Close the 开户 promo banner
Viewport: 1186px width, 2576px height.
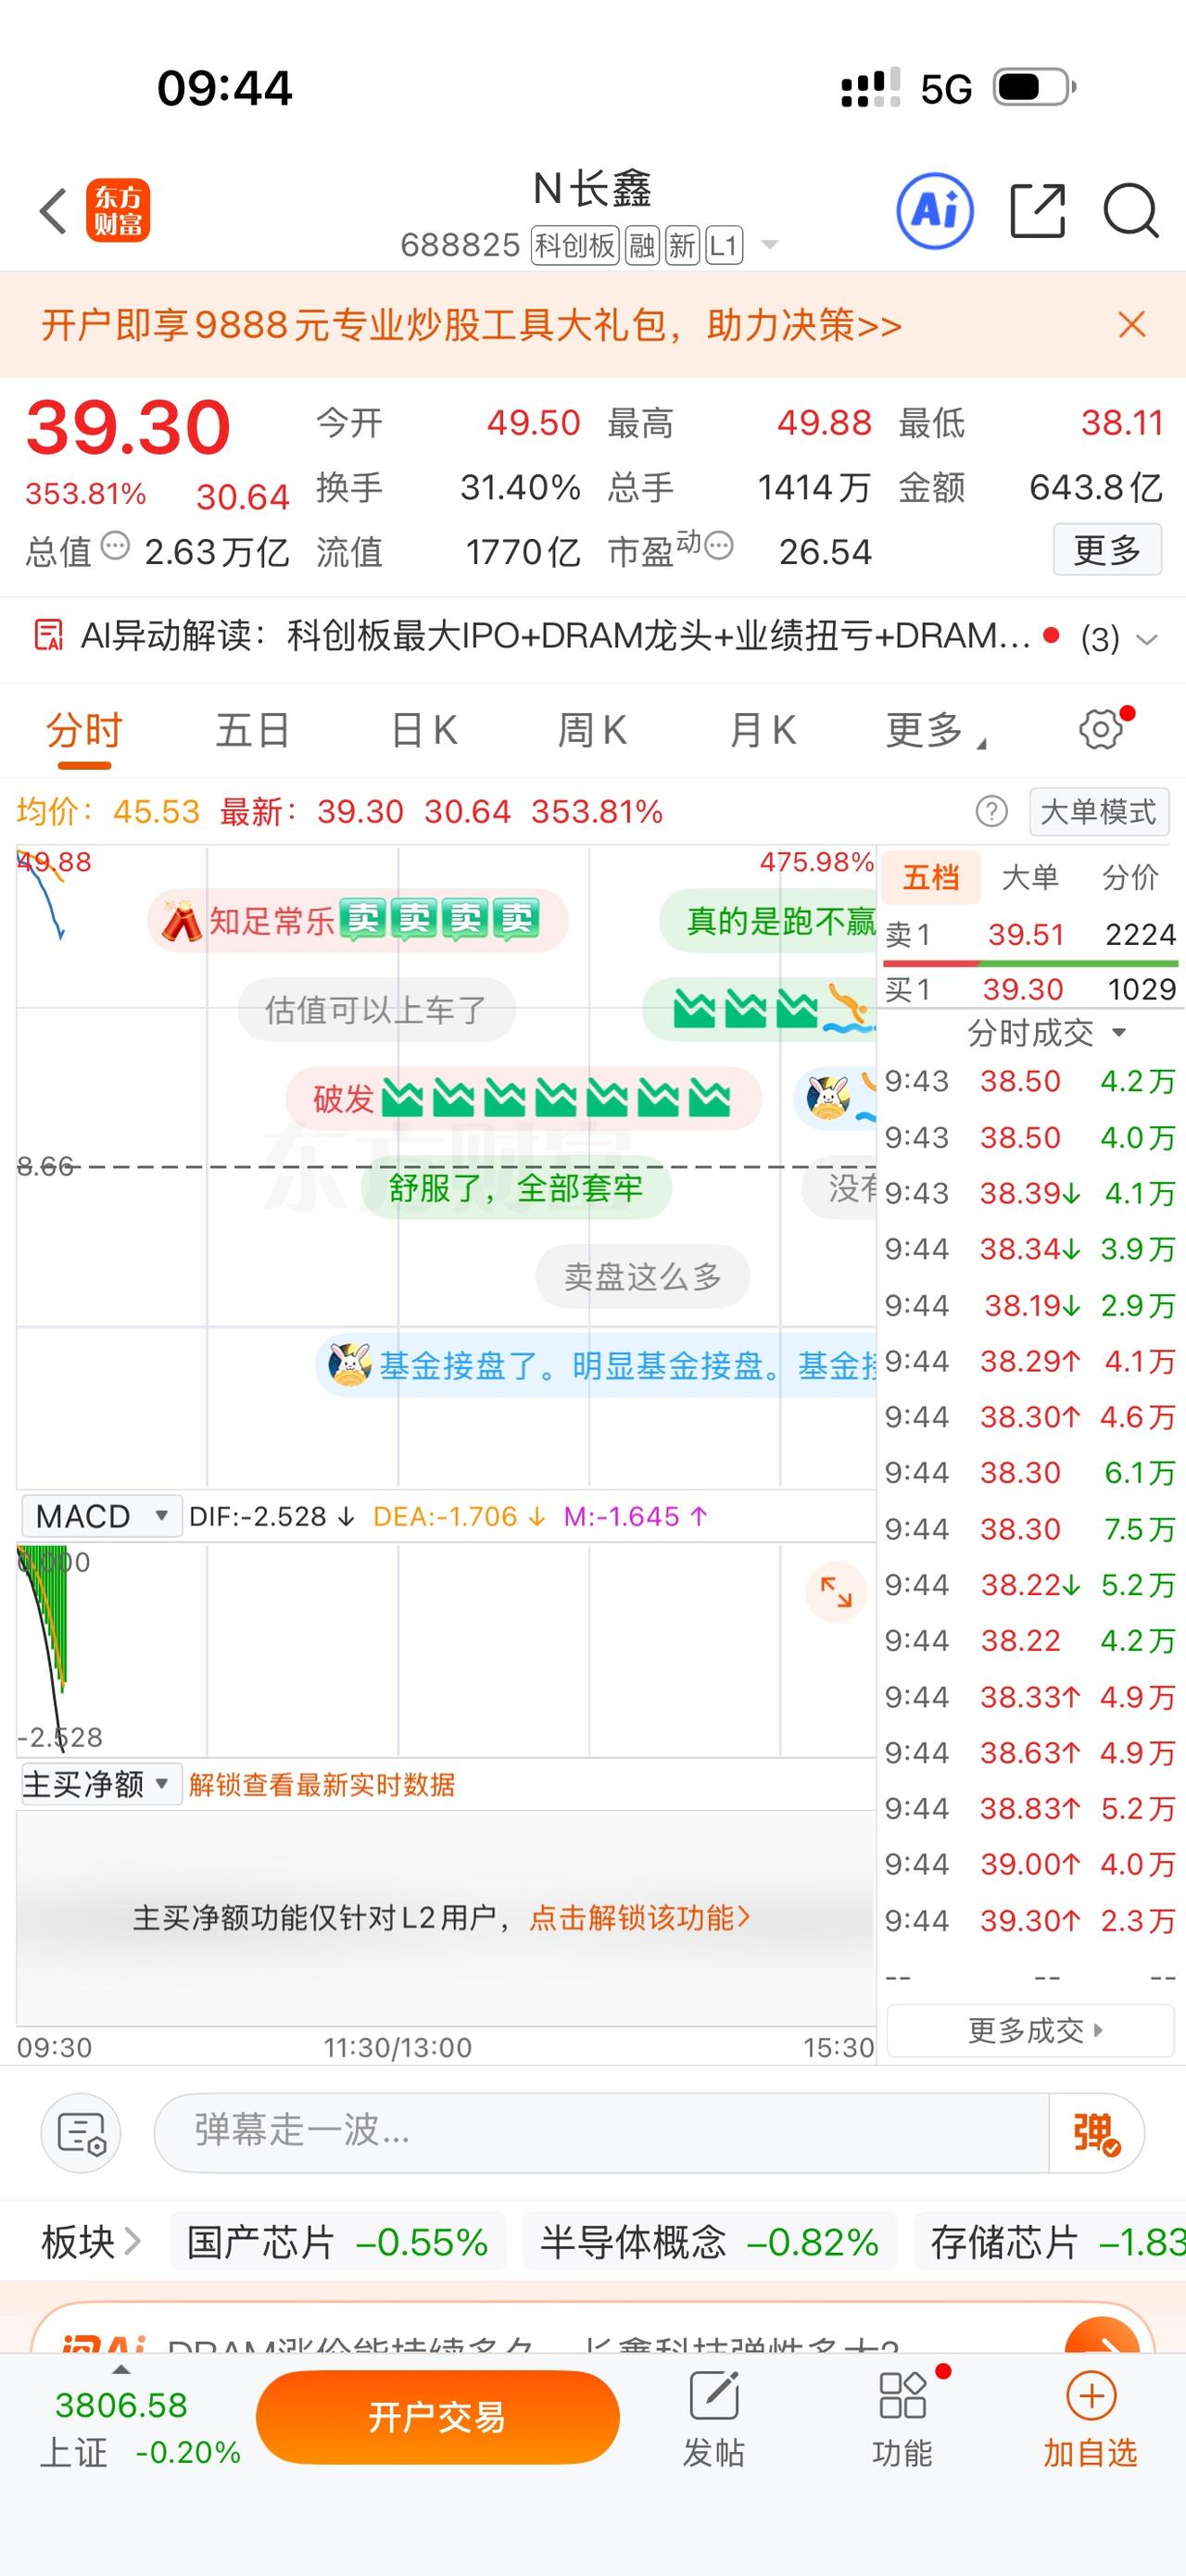click(x=1132, y=324)
